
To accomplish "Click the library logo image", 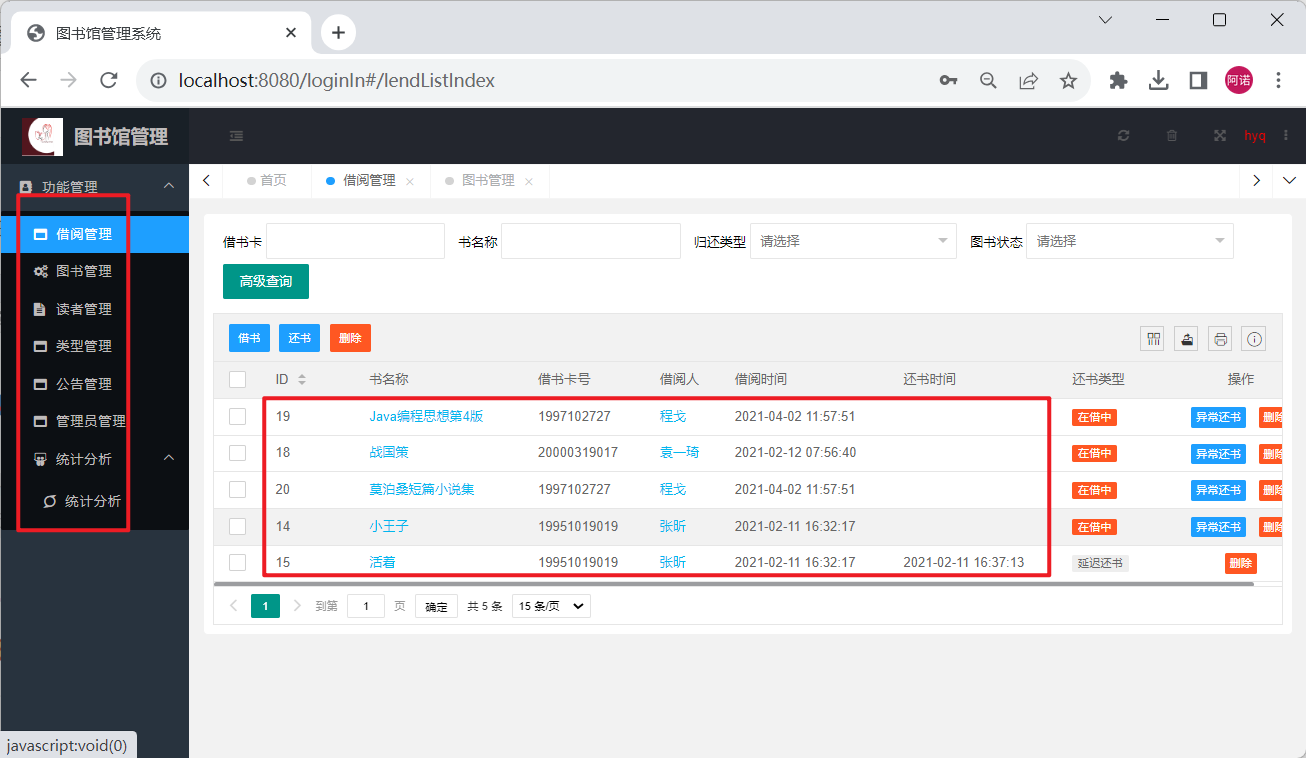I will pyautogui.click(x=42, y=136).
